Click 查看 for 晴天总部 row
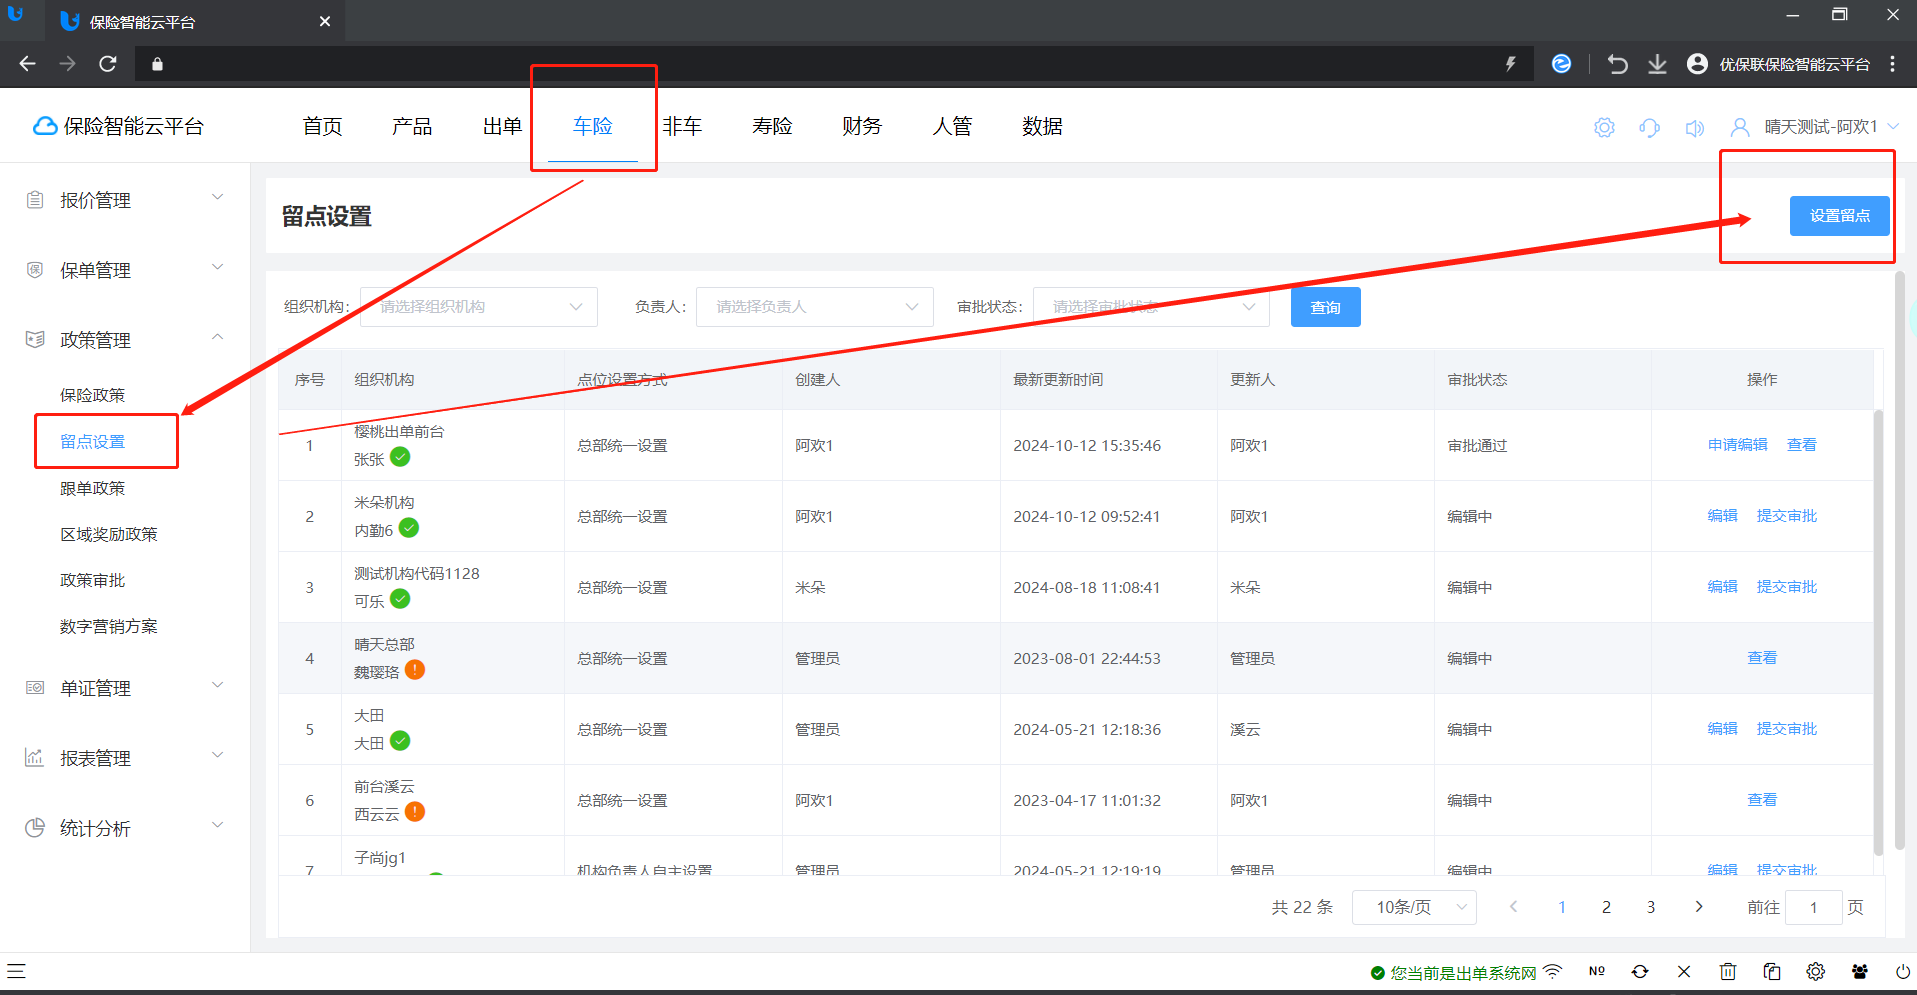Viewport: 1917px width, 995px height. coord(1761,658)
